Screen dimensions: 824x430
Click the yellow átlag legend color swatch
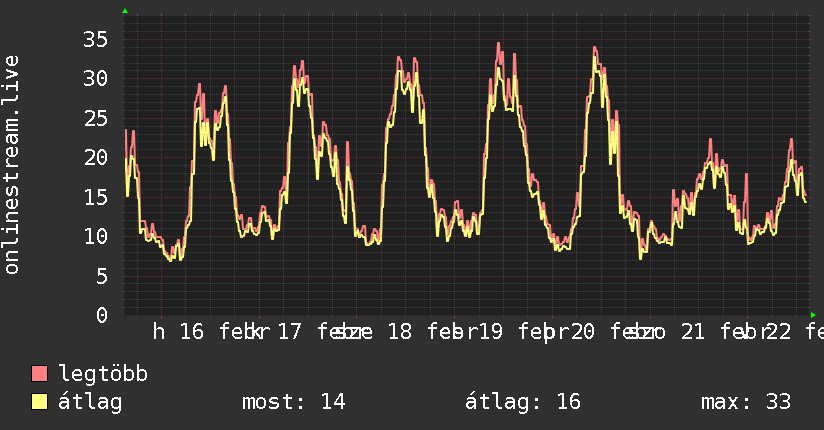pos(40,402)
